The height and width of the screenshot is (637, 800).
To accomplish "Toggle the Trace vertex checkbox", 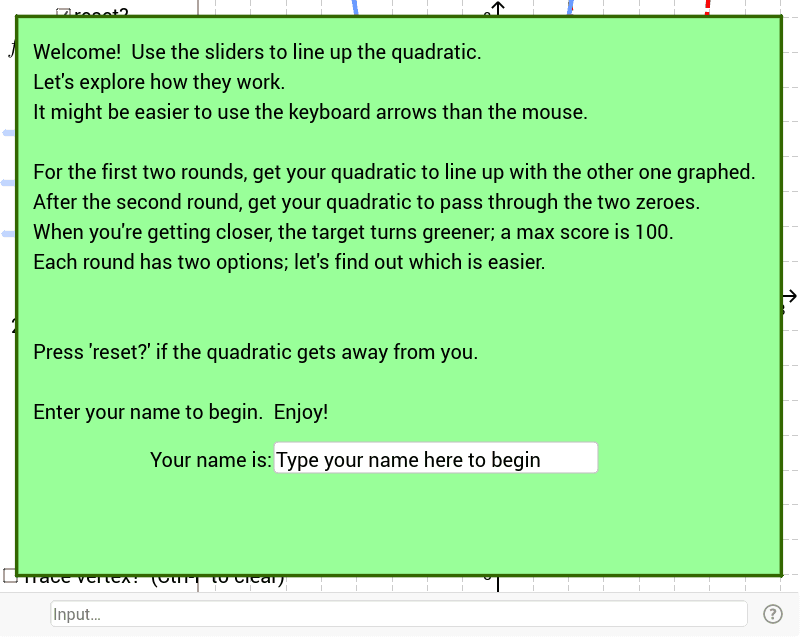I will [x=9, y=576].
